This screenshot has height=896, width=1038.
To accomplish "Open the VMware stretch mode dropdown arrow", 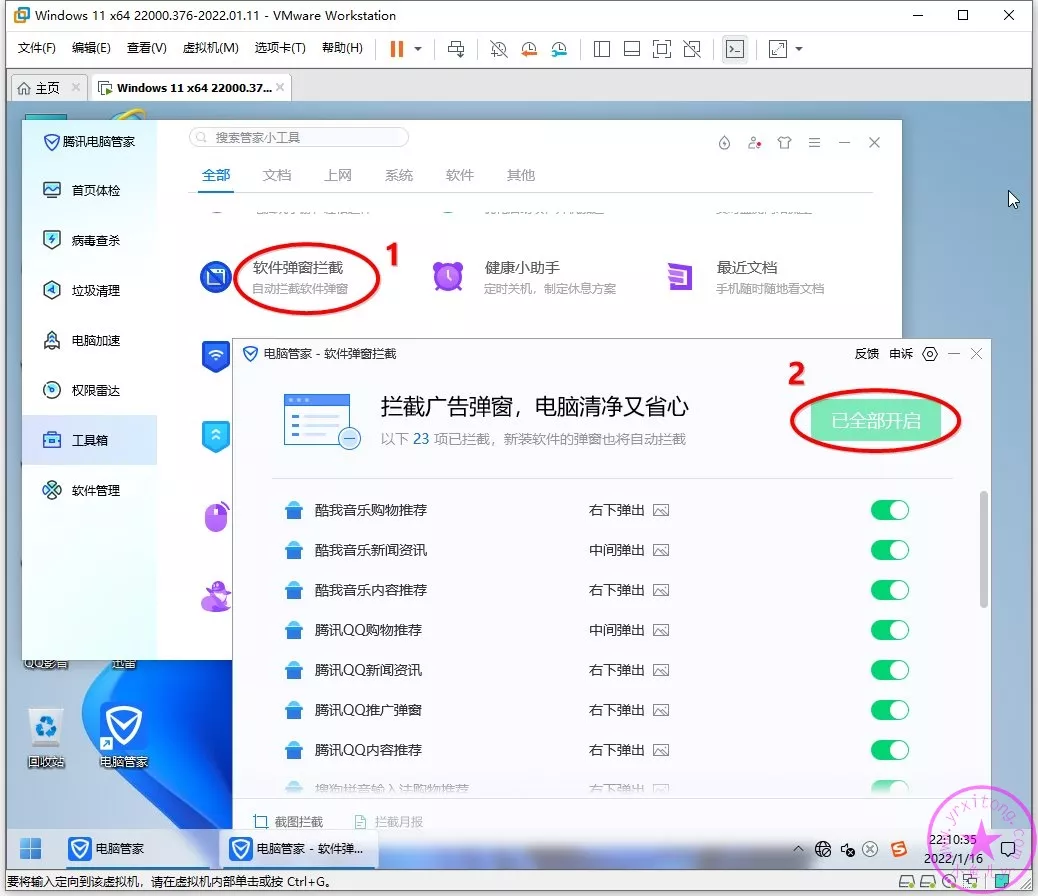I will [799, 49].
